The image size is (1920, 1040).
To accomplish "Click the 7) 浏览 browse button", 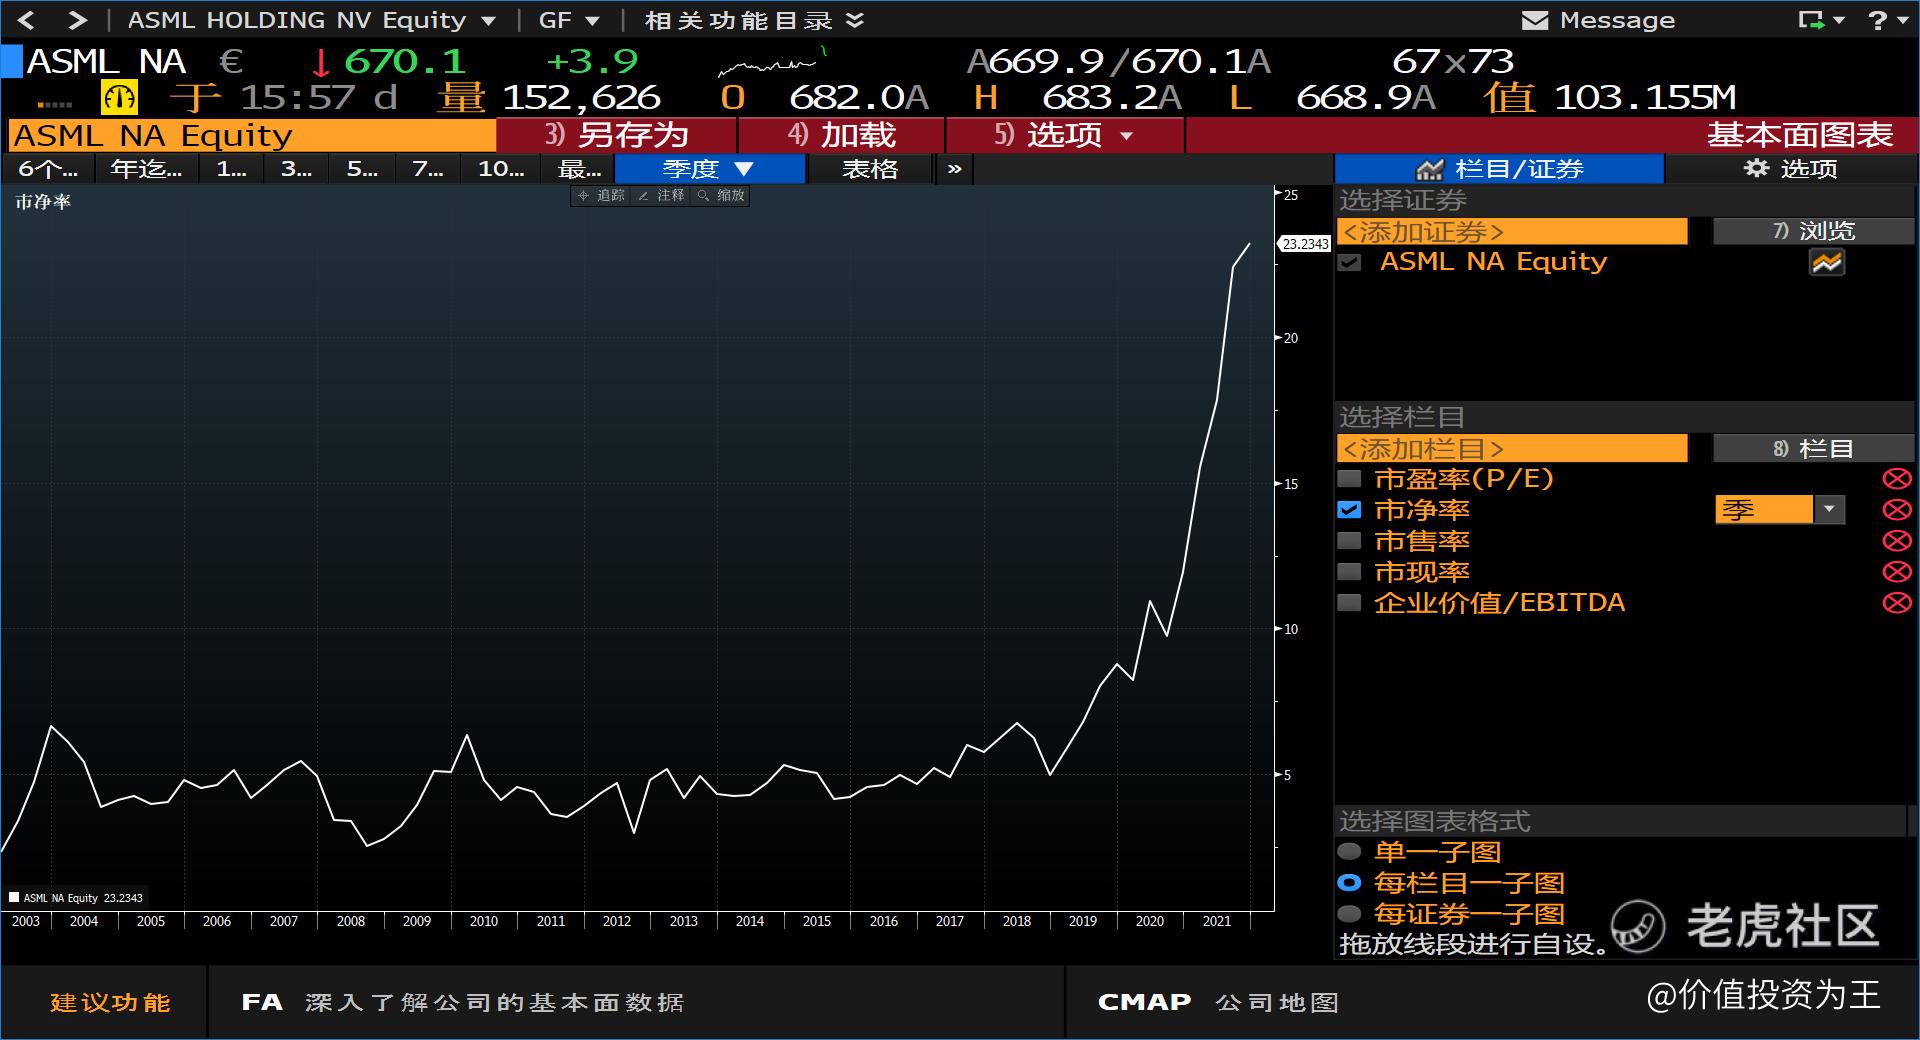I will pyautogui.click(x=1812, y=232).
